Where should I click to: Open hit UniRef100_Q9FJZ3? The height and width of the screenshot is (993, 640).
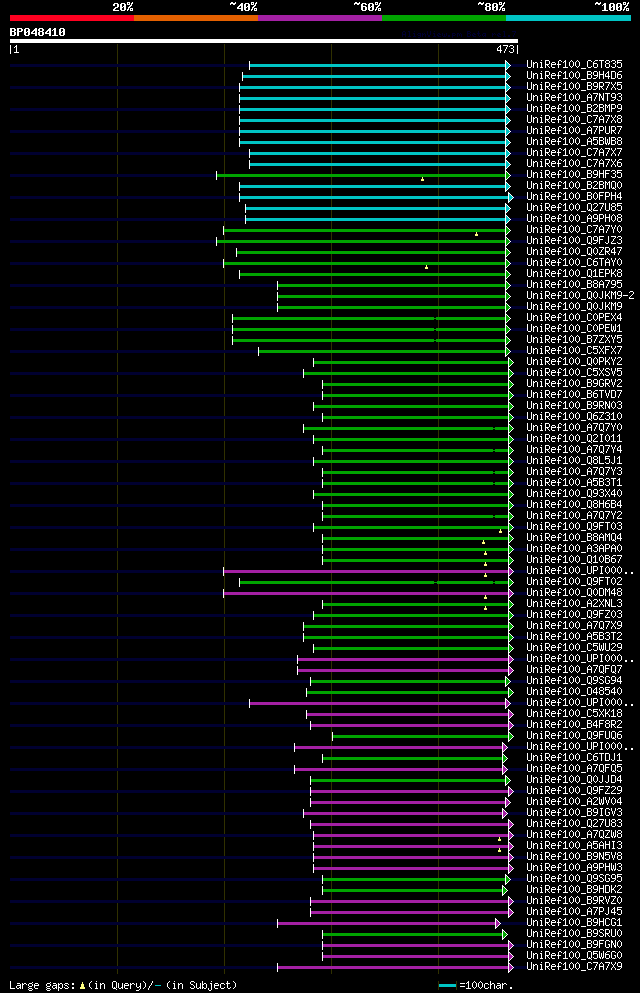click(574, 241)
